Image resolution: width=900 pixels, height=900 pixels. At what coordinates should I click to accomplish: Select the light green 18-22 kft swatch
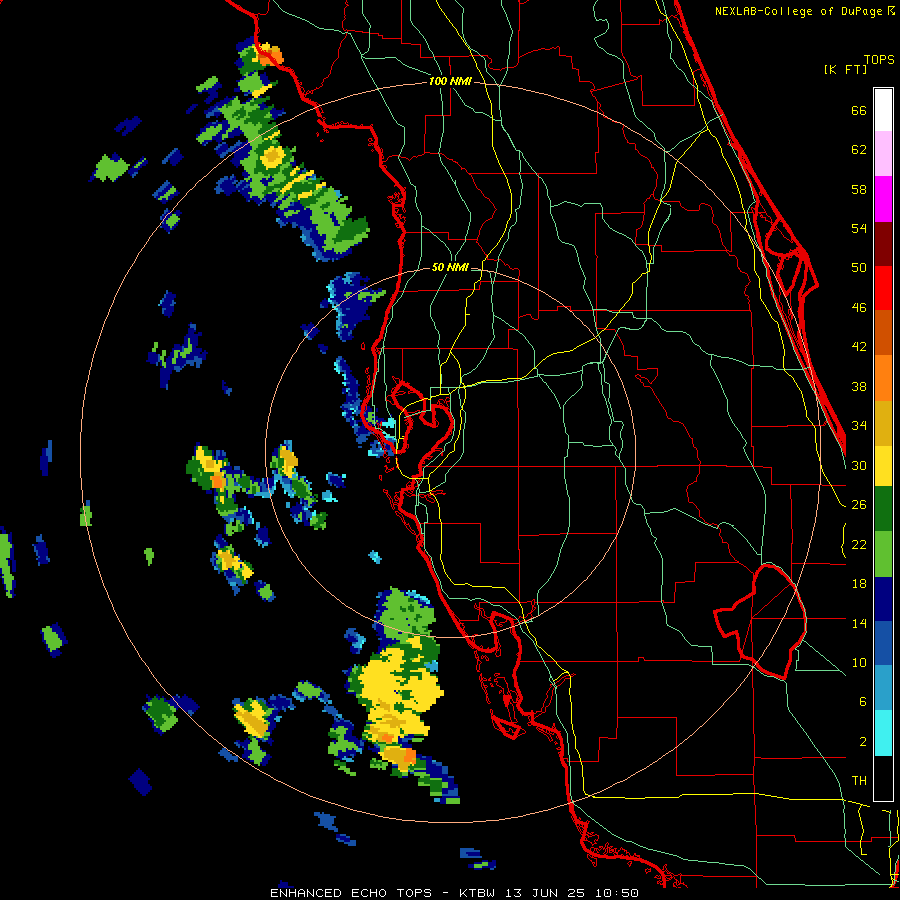coord(883,554)
